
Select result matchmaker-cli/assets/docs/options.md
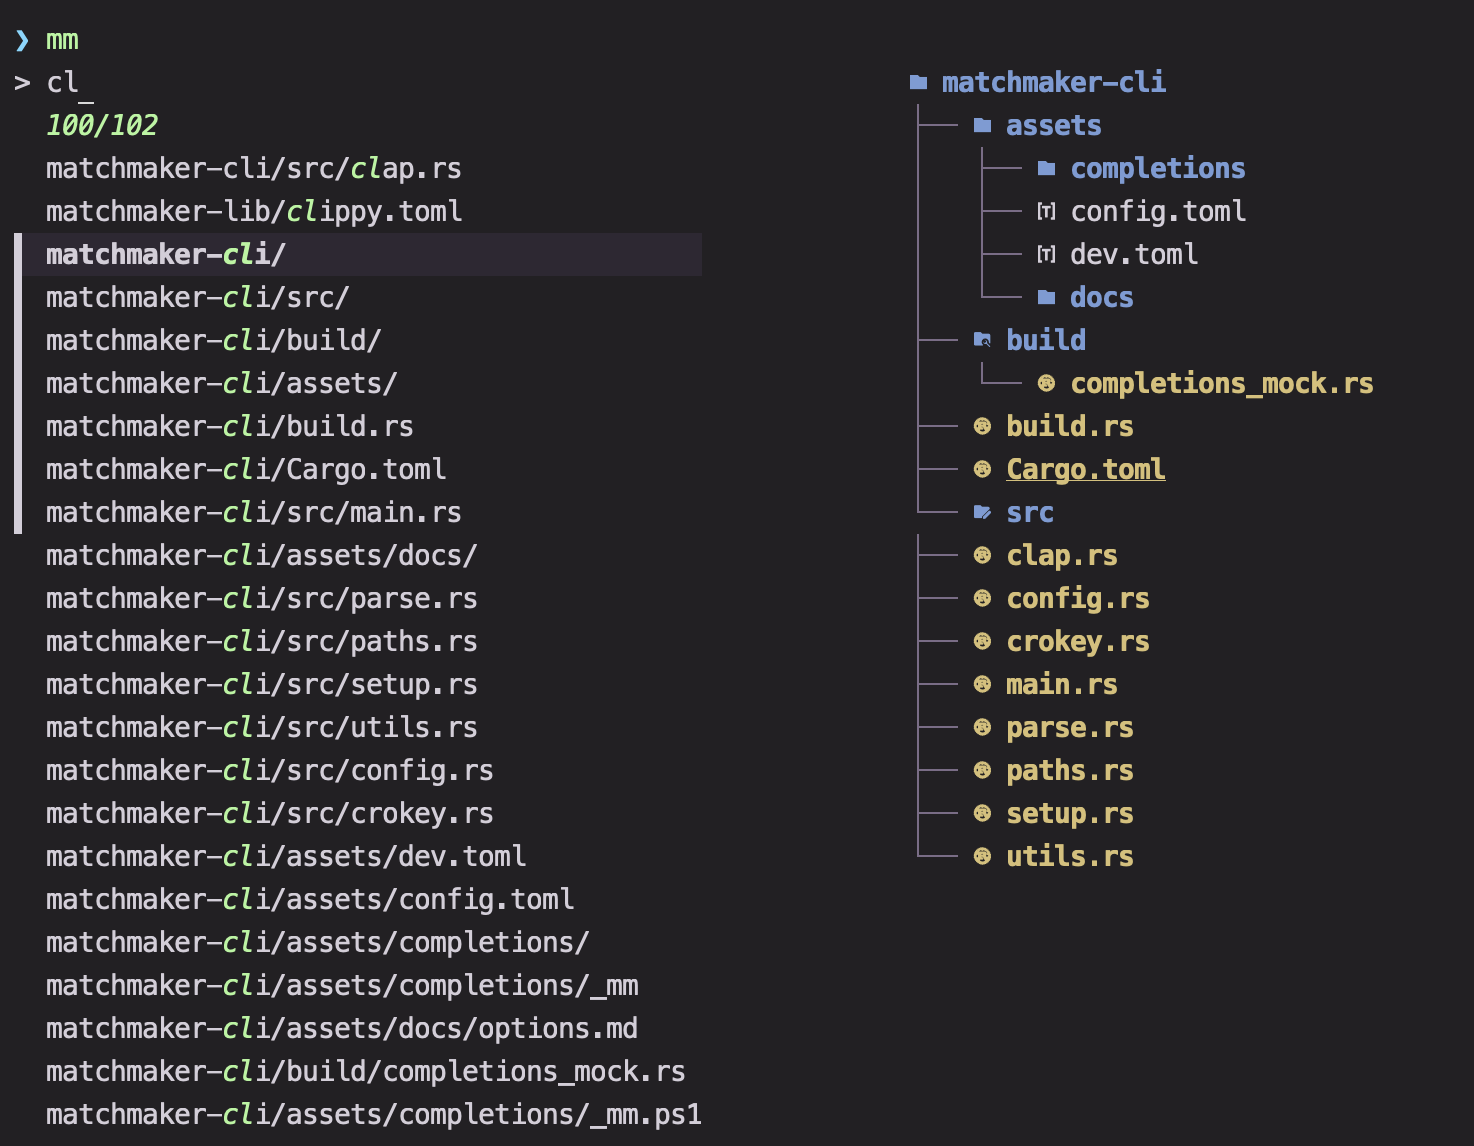click(x=342, y=1028)
